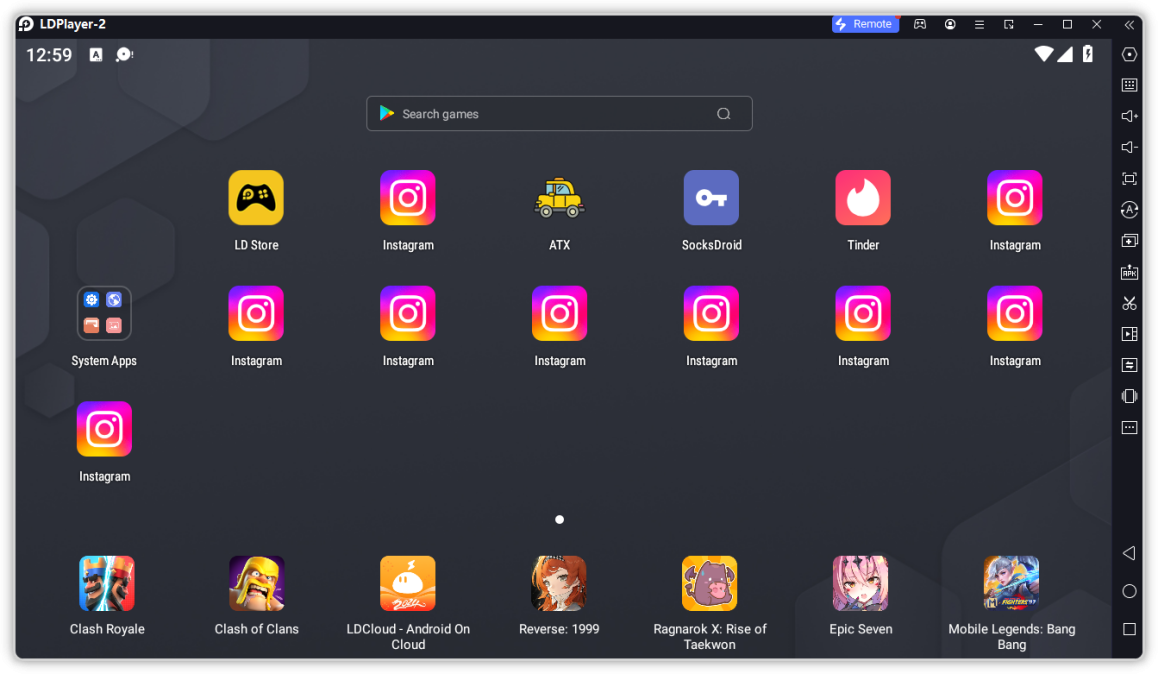This screenshot has height=674, width=1158.
Task: Open Instagram directly below System Apps
Action: 104,429
